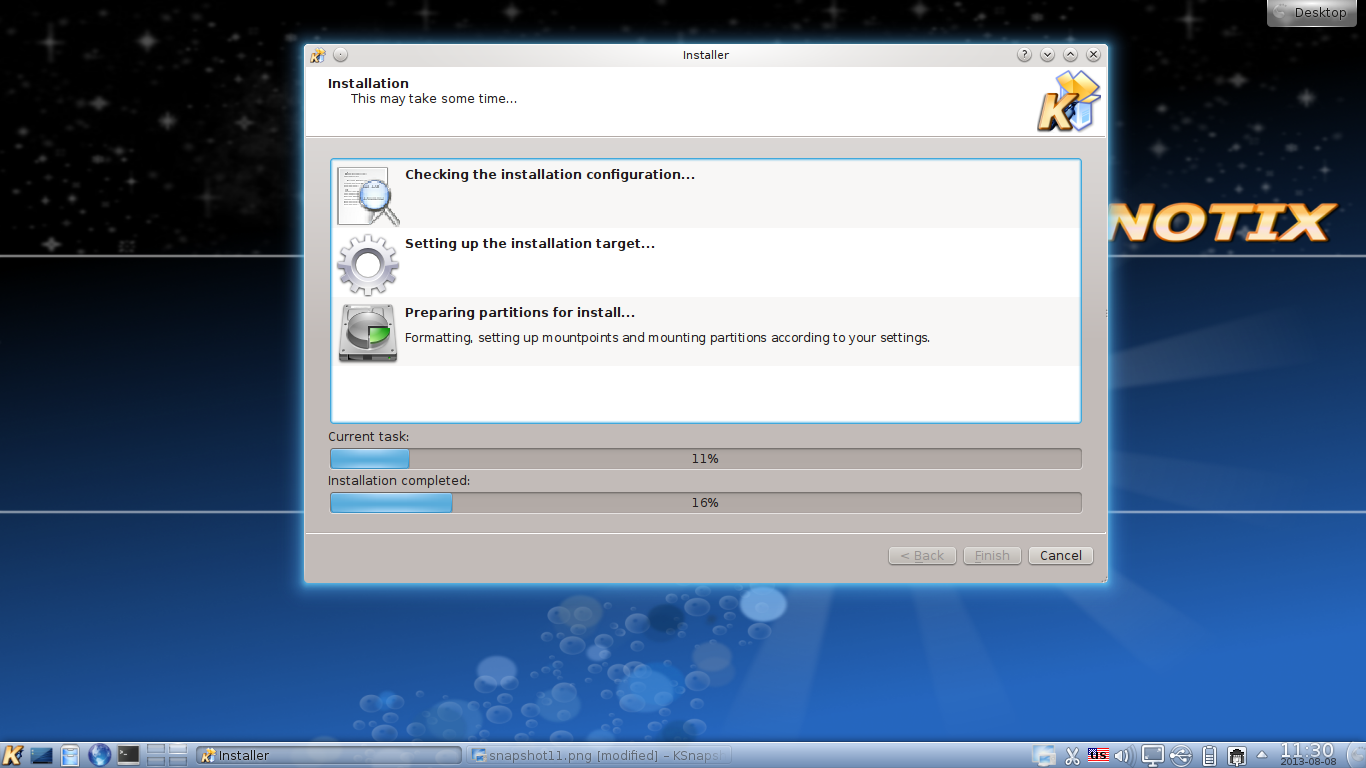This screenshot has width=1366, height=768.
Task: Toggle keep-window-below on the Installer titlebar
Action: [1047, 55]
